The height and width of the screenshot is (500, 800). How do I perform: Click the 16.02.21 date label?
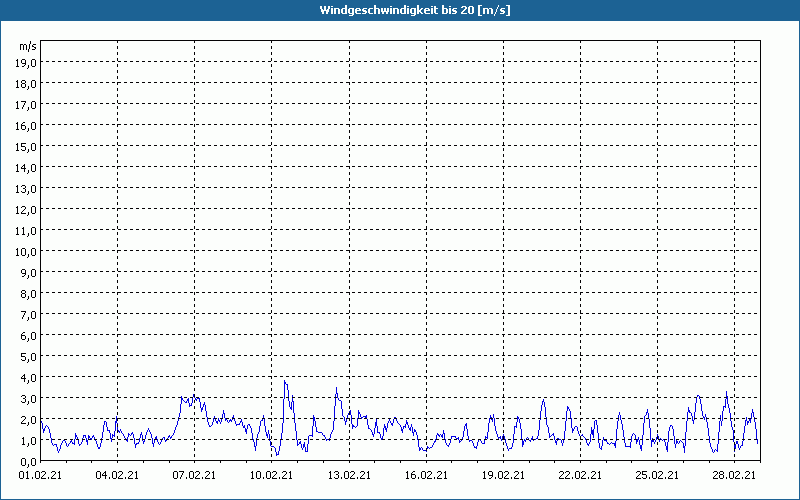[426, 475]
